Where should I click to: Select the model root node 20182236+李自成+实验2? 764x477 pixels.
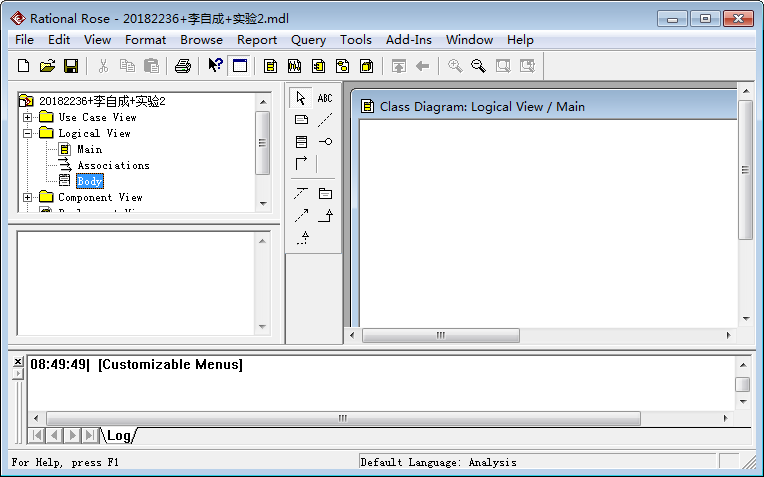(102, 101)
